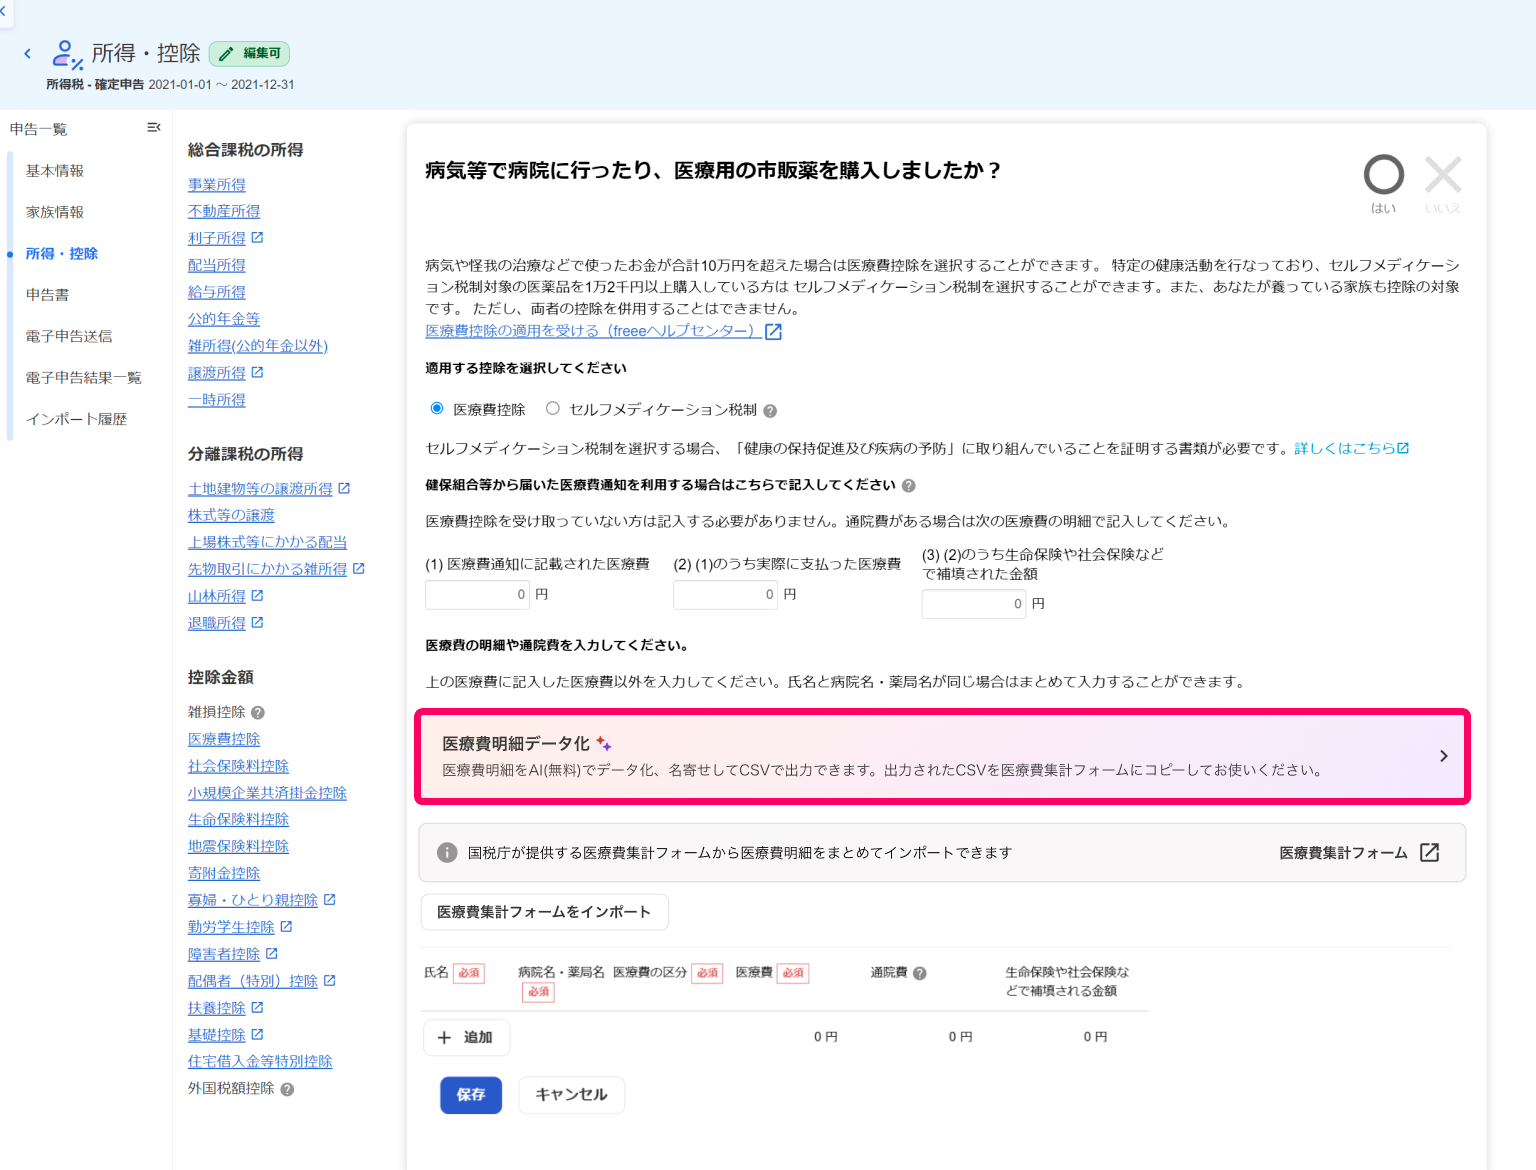Screen dimensions: 1536x1170
Task: Open 医療費控除の適用を受ける help center link
Action: click(x=603, y=331)
